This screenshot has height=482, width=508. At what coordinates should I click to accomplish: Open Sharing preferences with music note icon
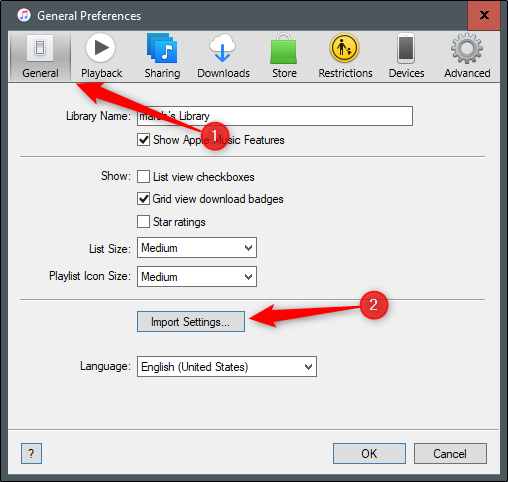pyautogui.click(x=162, y=48)
